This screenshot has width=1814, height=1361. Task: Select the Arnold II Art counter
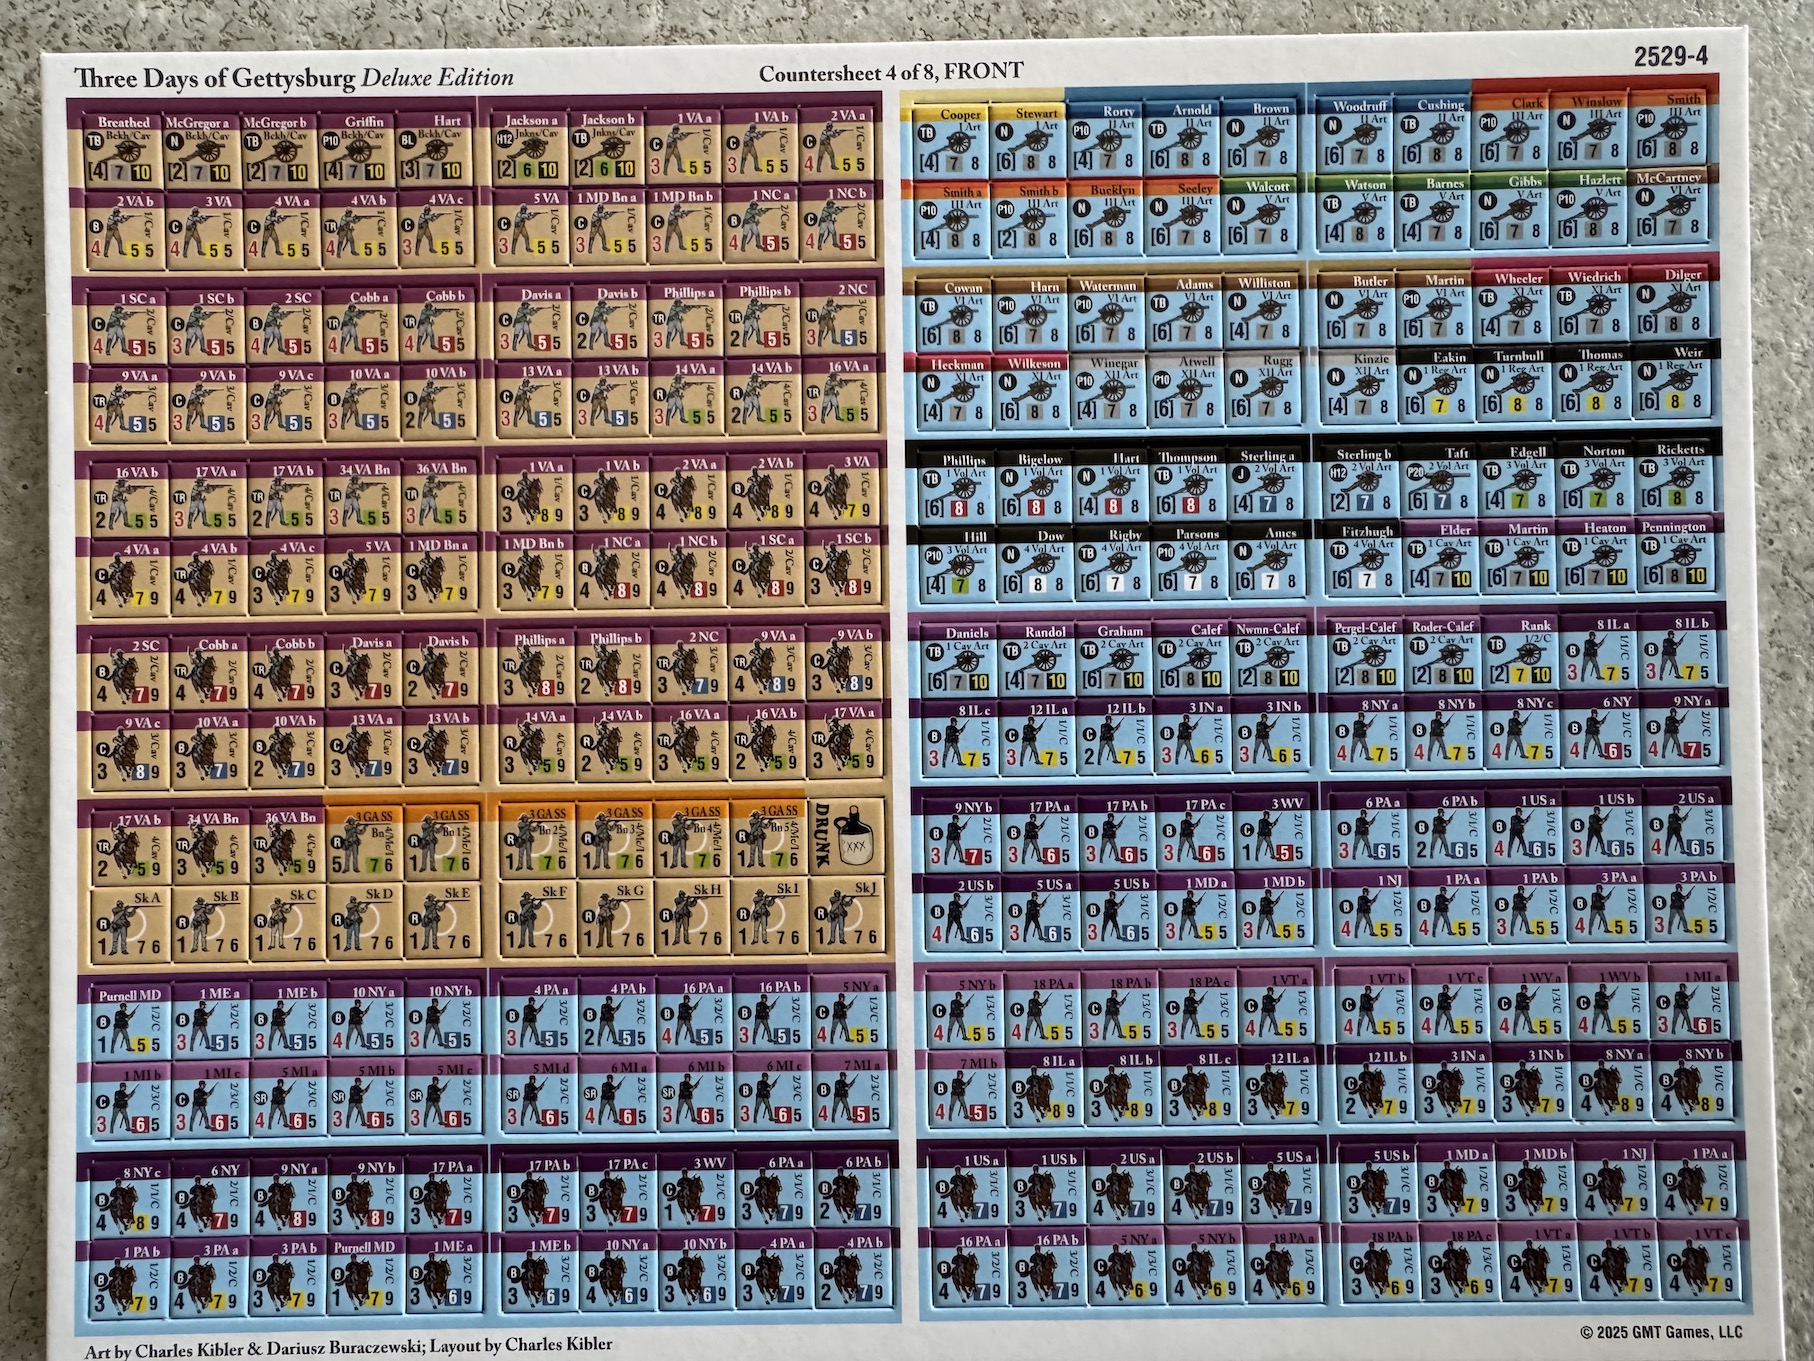(x=1182, y=138)
